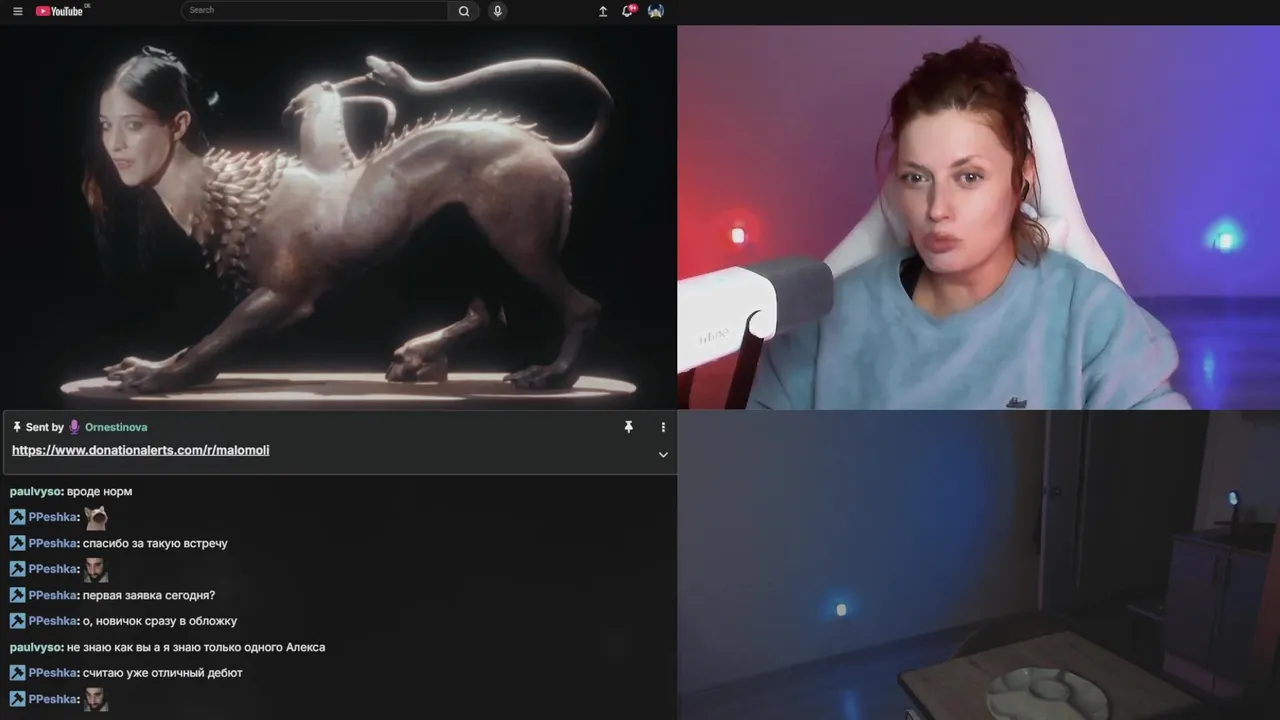Click paulvyso on the 'одного Алекса' message
Image resolution: width=1280 pixels, height=720 pixels.
pos(35,647)
